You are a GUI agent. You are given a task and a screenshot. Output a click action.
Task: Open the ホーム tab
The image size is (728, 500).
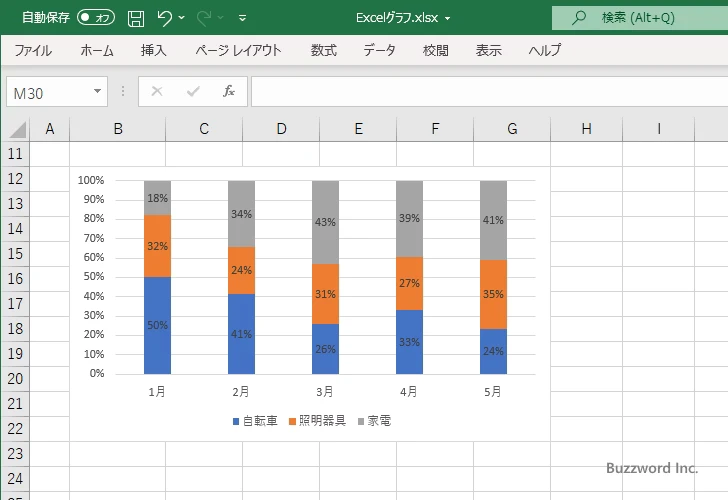pyautogui.click(x=97, y=50)
